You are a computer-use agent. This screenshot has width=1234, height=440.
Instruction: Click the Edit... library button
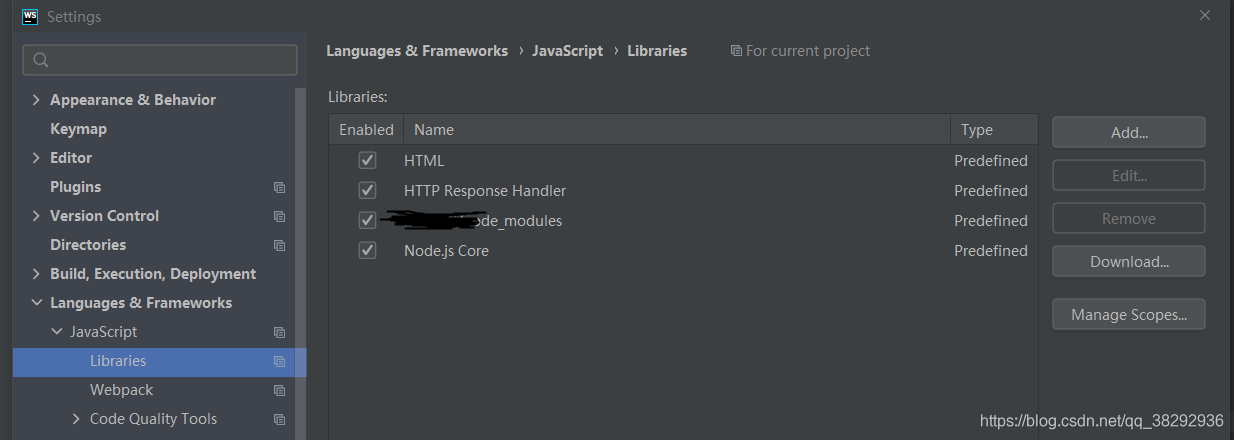click(x=1129, y=175)
